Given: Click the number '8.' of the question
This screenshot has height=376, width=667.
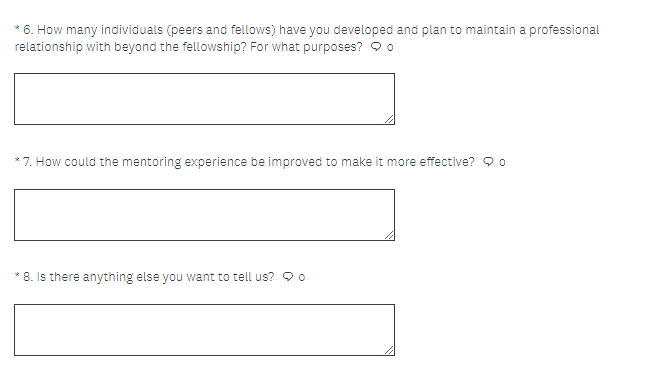Looking at the screenshot, I should (28, 277).
